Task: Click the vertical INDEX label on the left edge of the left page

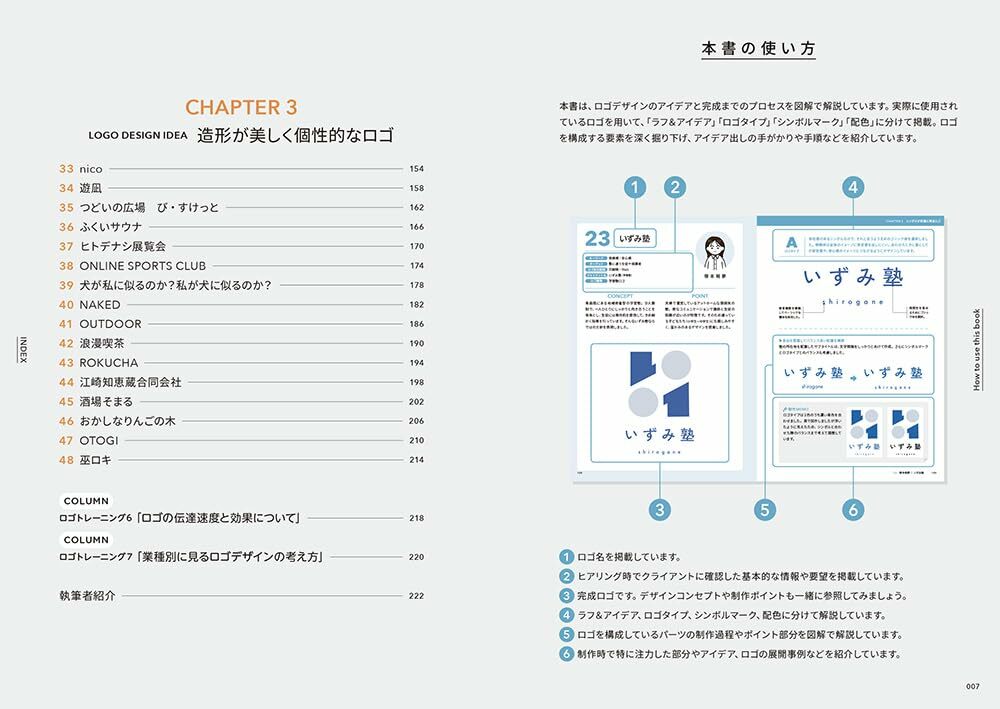Action: point(23,350)
